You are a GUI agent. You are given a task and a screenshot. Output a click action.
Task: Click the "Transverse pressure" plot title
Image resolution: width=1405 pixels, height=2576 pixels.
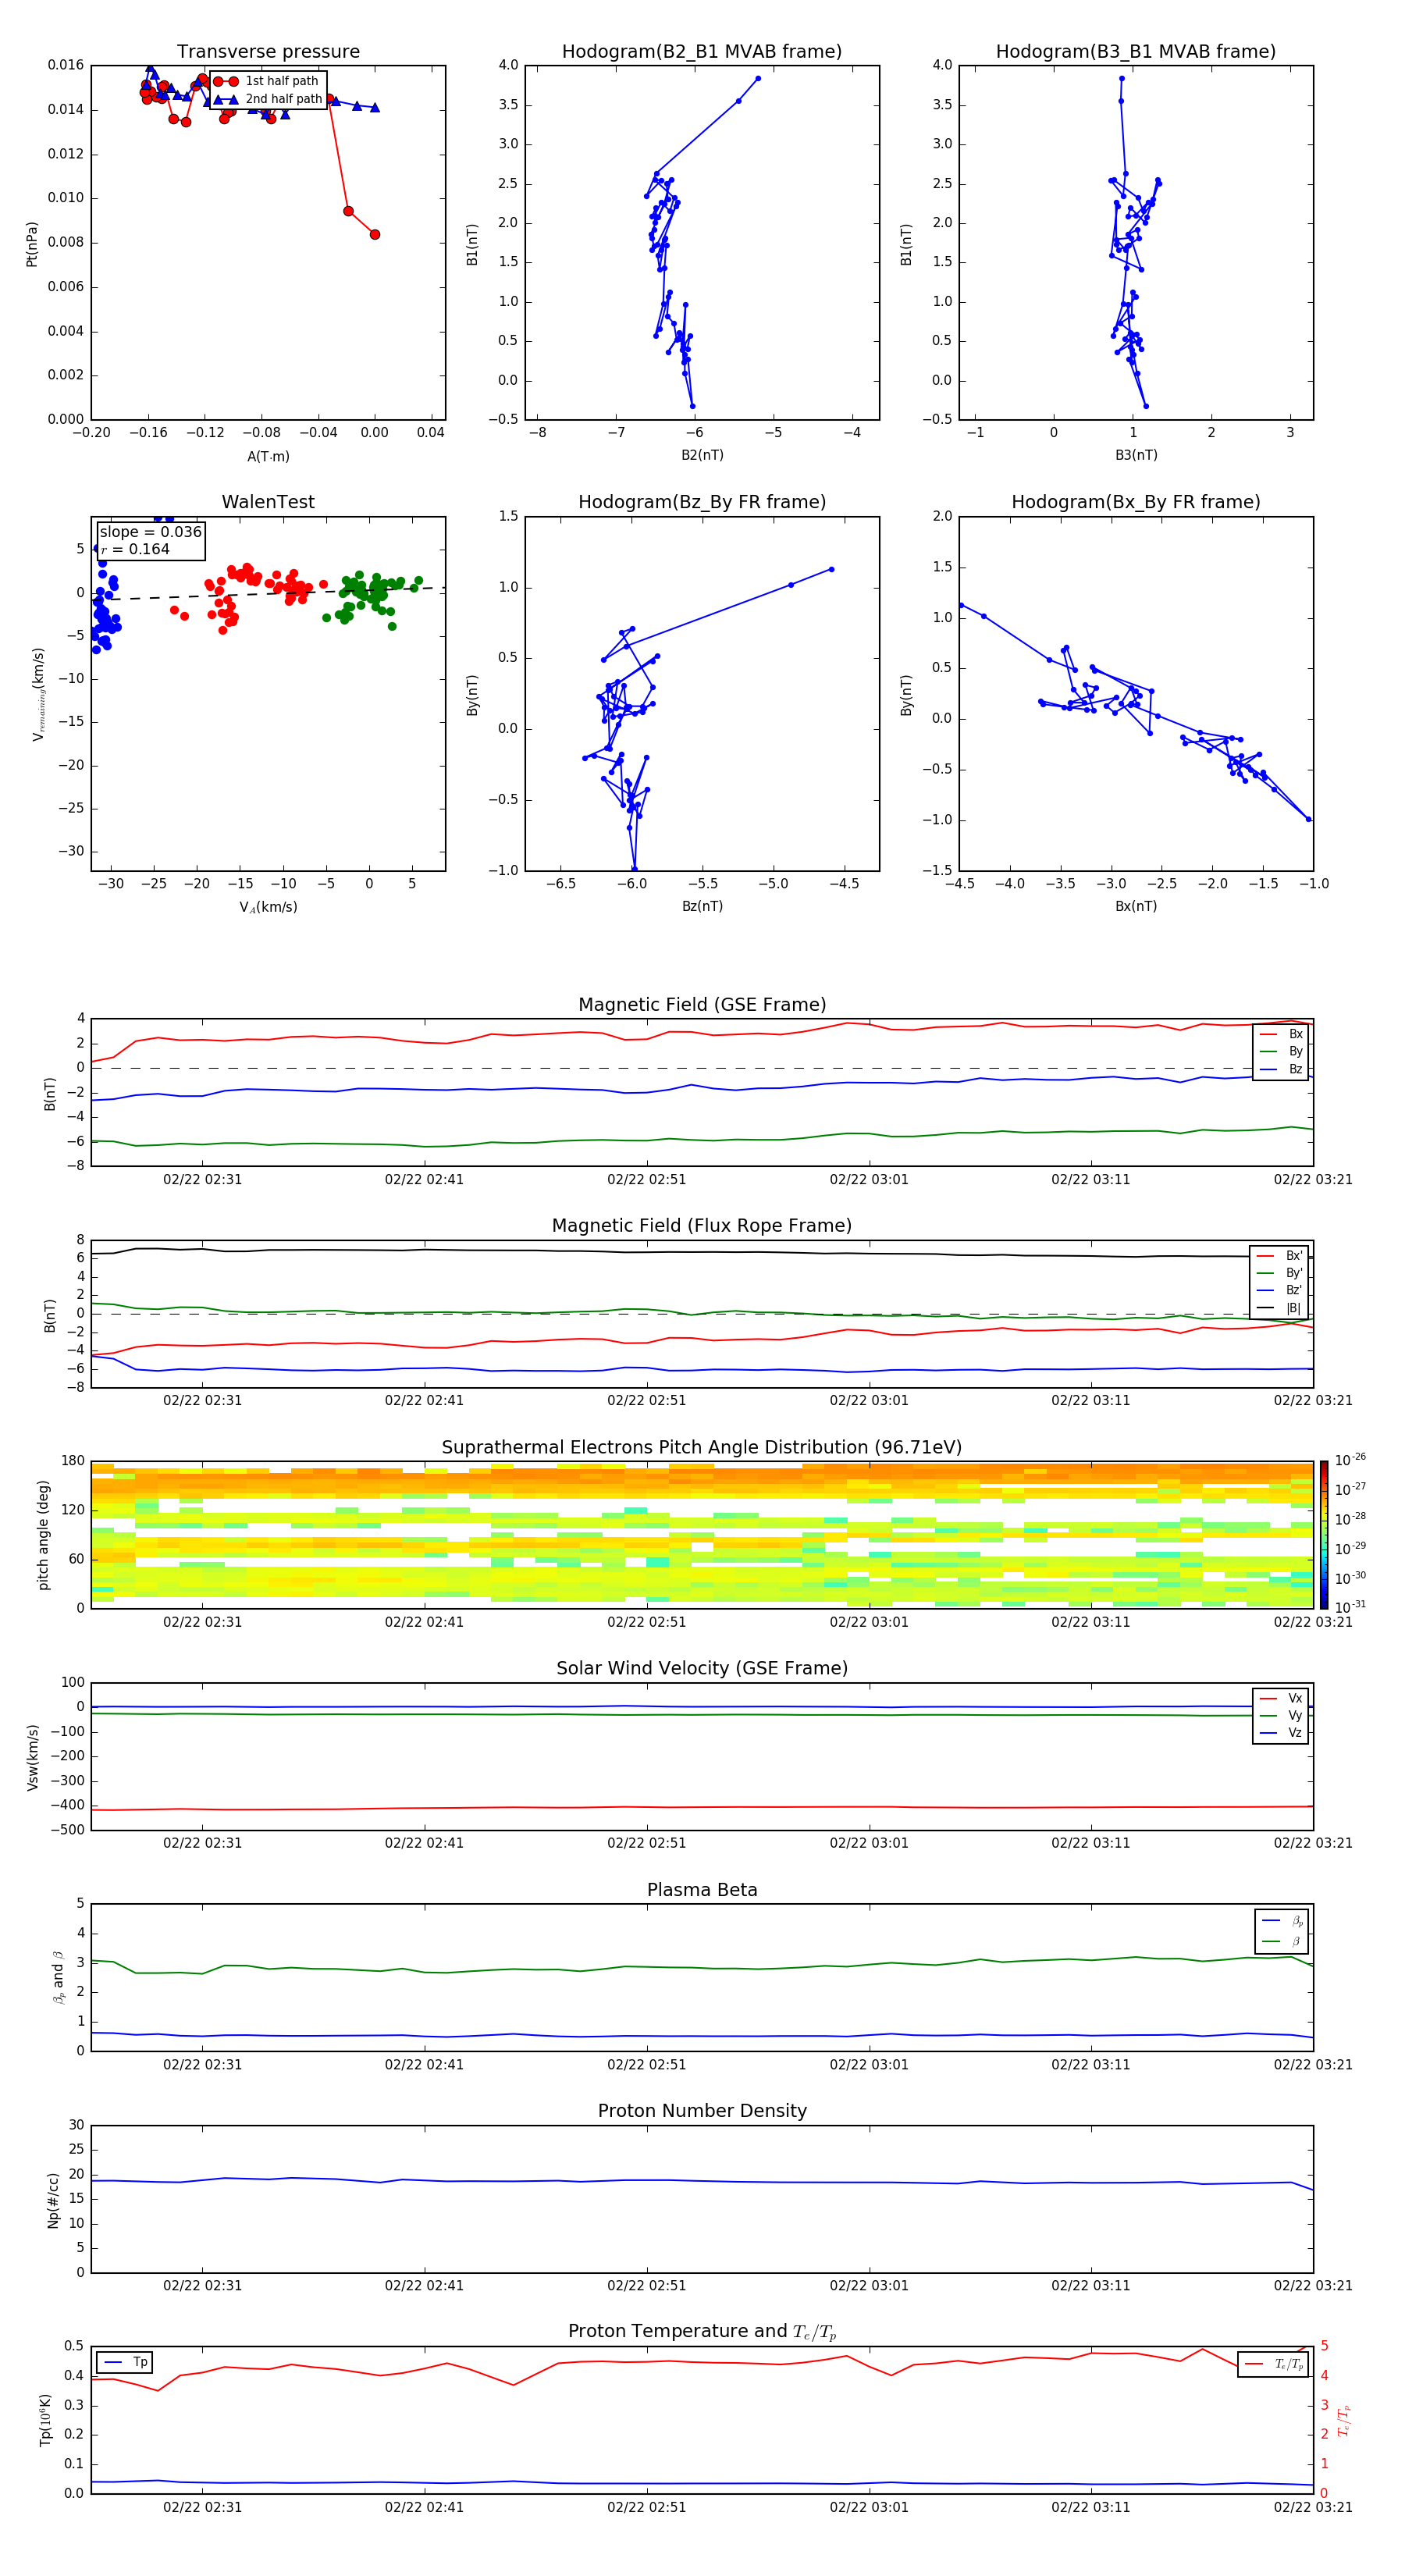pyautogui.click(x=268, y=51)
